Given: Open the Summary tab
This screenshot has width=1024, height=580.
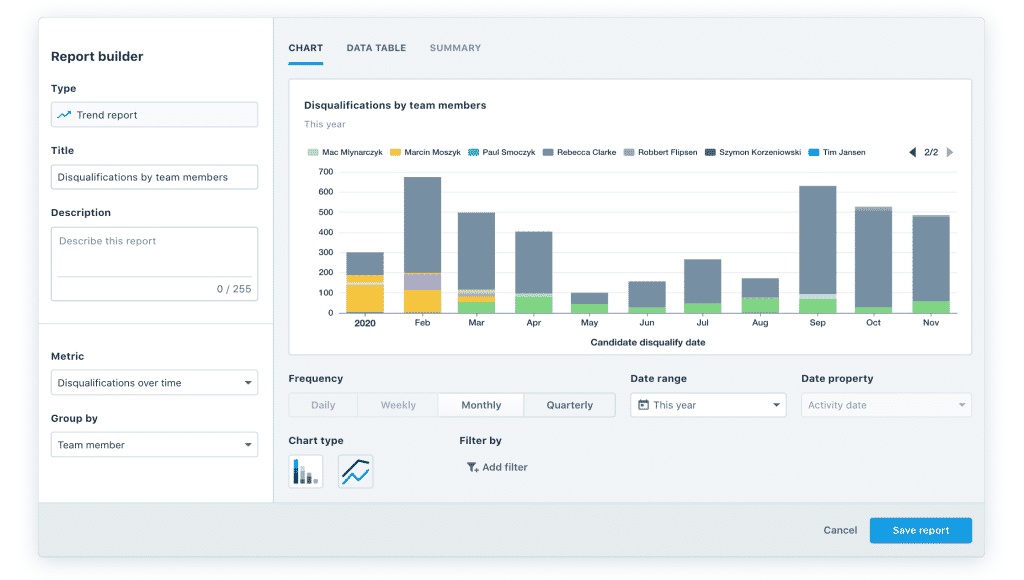Looking at the screenshot, I should [455, 47].
